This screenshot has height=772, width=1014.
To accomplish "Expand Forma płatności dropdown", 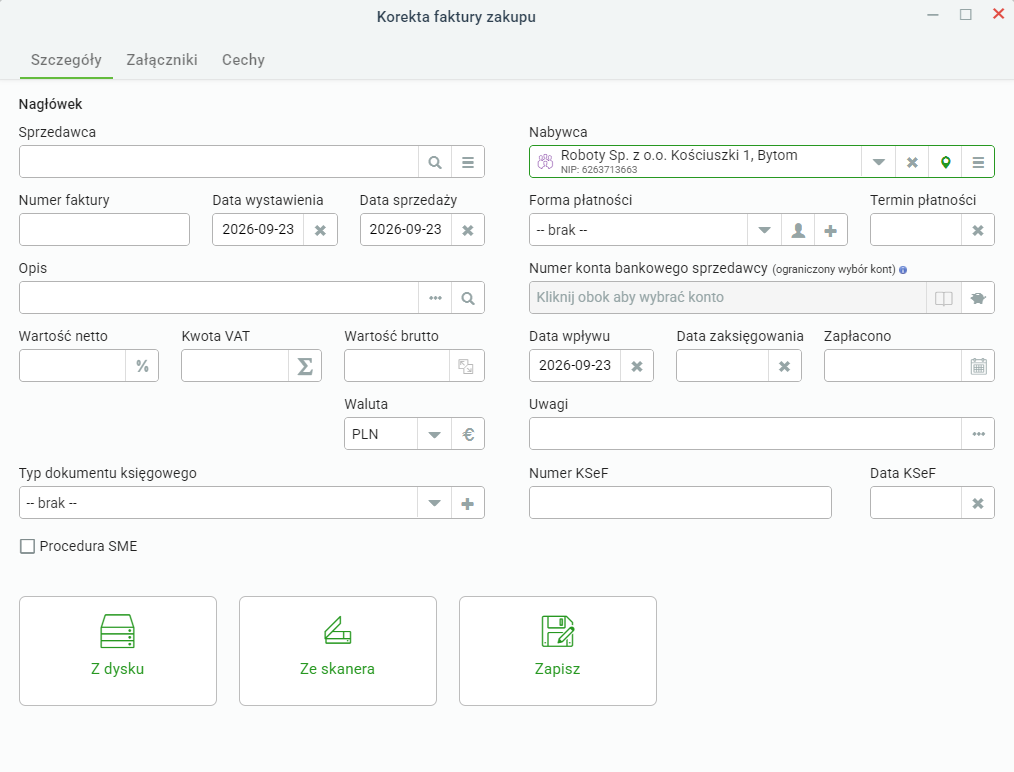I will pos(764,230).
